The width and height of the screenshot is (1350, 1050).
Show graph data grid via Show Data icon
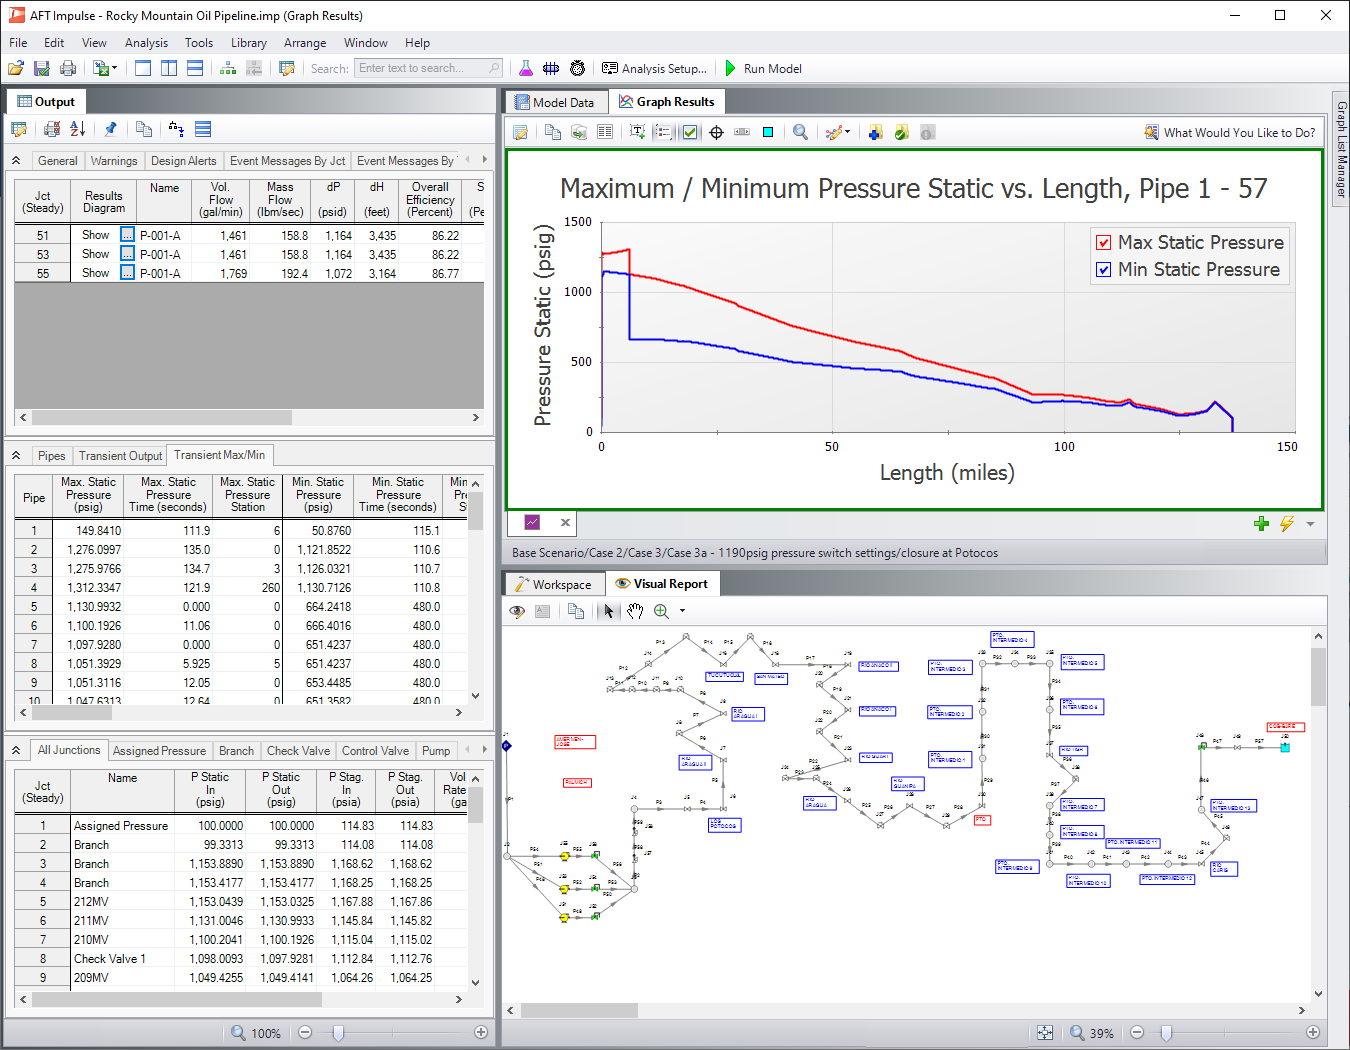coord(605,131)
